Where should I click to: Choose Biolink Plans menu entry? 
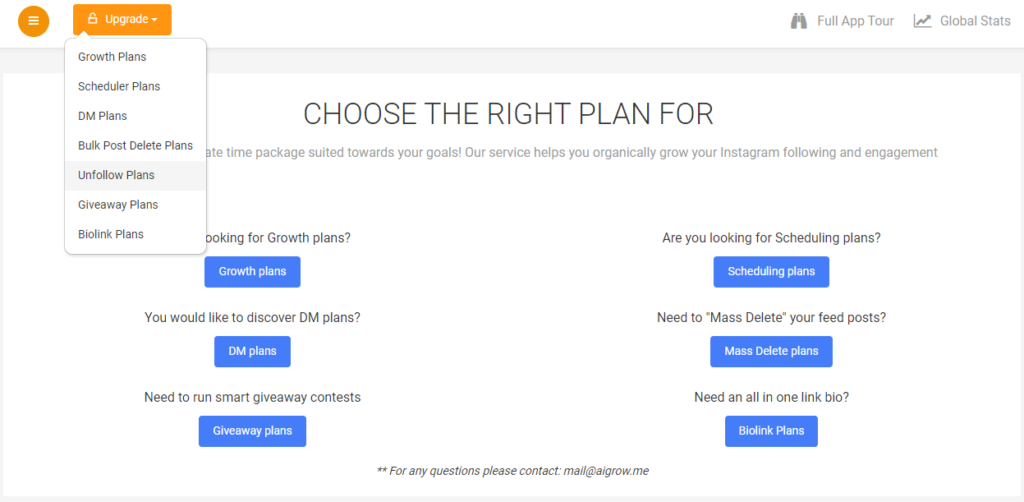click(111, 234)
